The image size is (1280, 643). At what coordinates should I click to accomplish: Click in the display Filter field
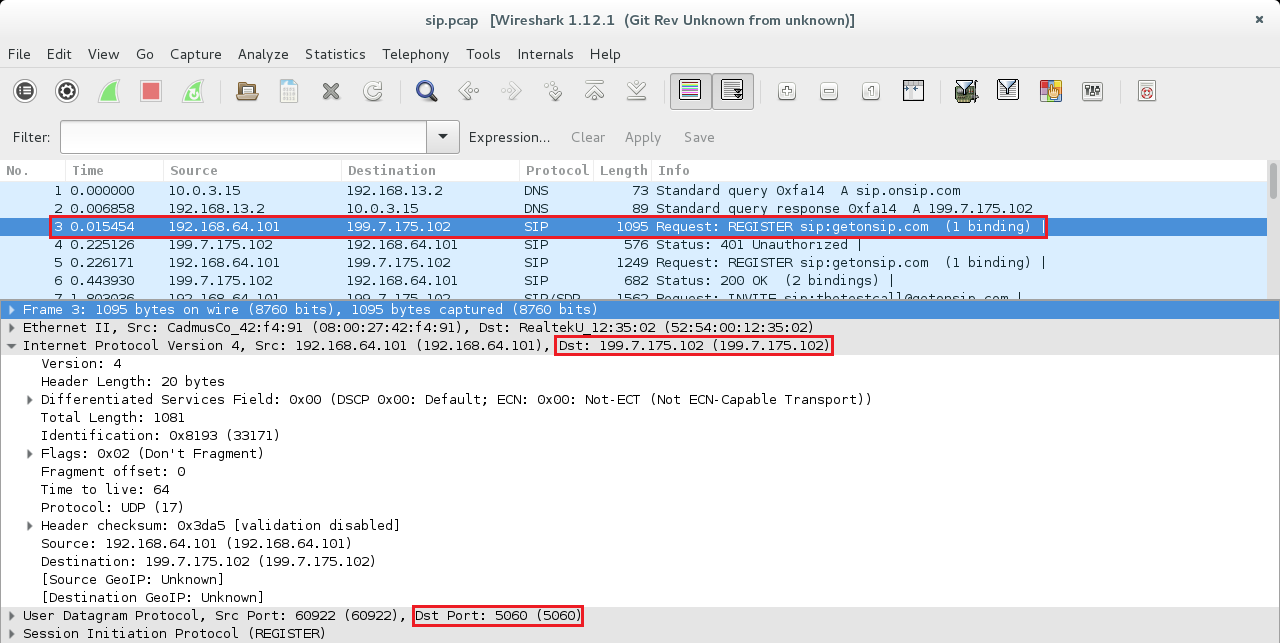point(244,137)
